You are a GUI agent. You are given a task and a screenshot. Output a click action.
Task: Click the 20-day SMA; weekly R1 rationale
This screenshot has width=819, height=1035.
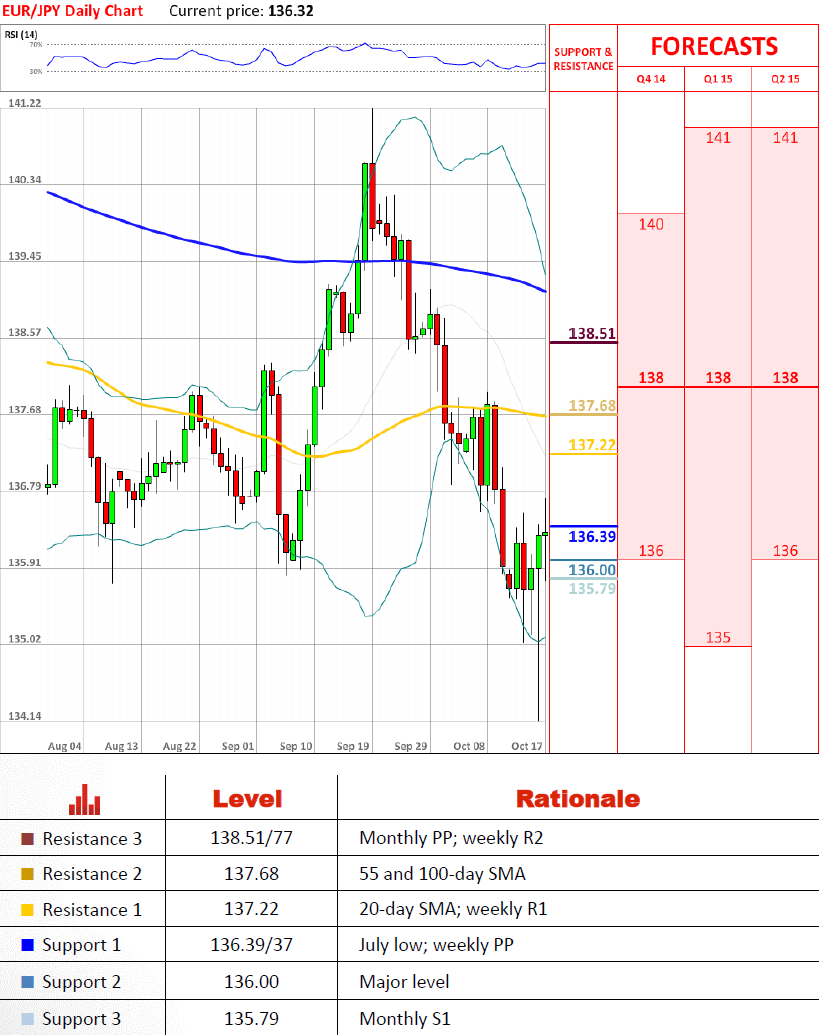453,910
